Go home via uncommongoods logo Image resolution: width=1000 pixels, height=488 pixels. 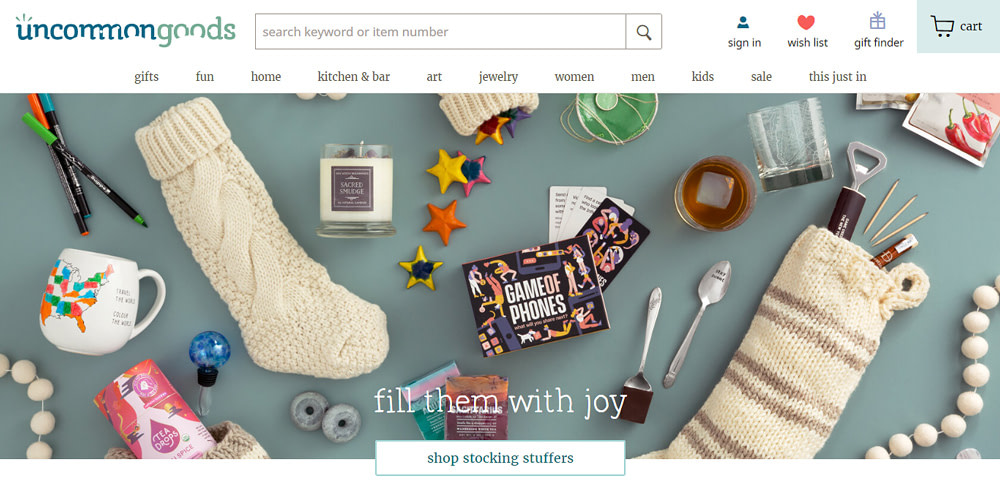point(126,30)
